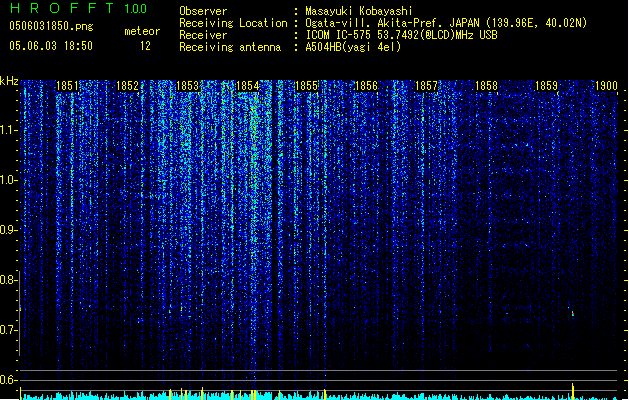The width and height of the screenshot is (629, 400).
Task: Select observer name Masayuki Kobayashi
Action: [x=359, y=11]
